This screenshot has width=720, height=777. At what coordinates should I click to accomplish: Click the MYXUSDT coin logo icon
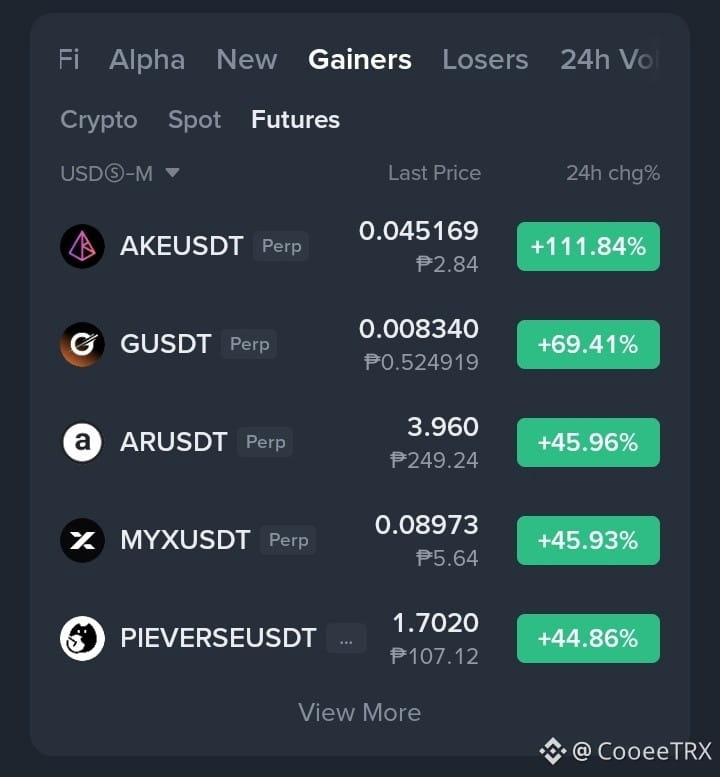point(82,540)
